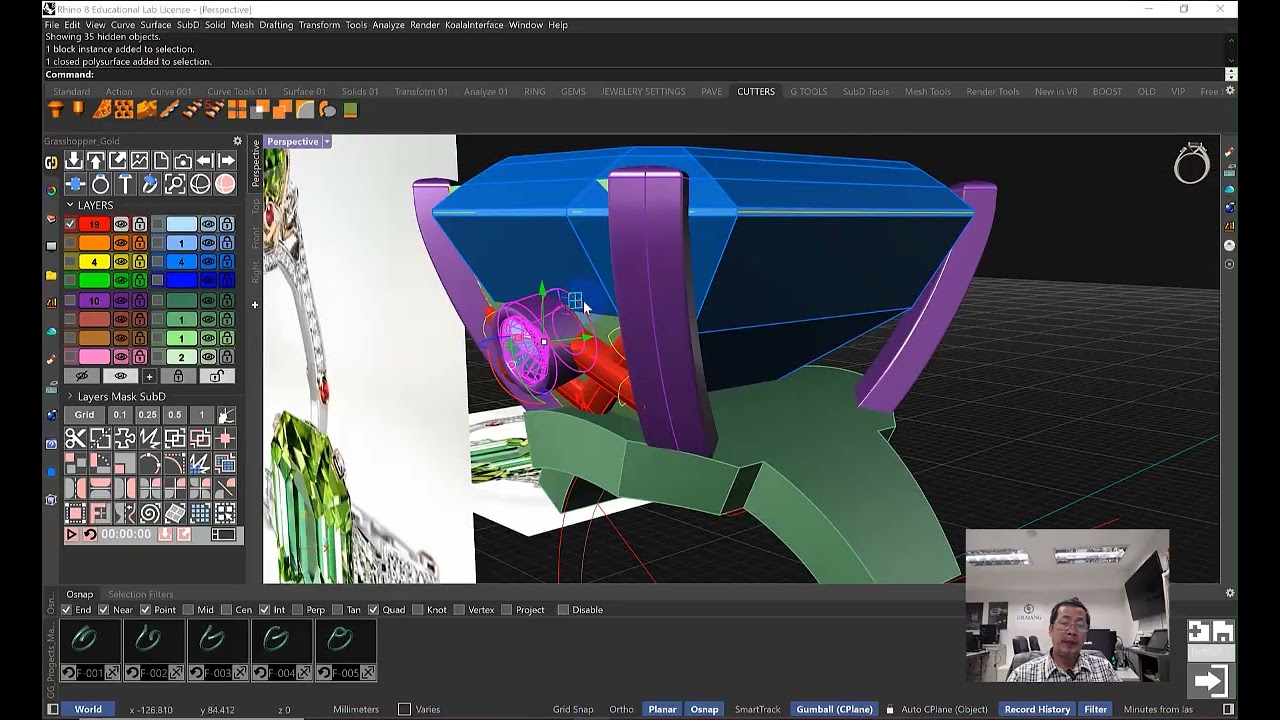This screenshot has height=720, width=1280.
Task: Click the Grasshopper_Gold panel settings gear
Action: pyautogui.click(x=237, y=141)
